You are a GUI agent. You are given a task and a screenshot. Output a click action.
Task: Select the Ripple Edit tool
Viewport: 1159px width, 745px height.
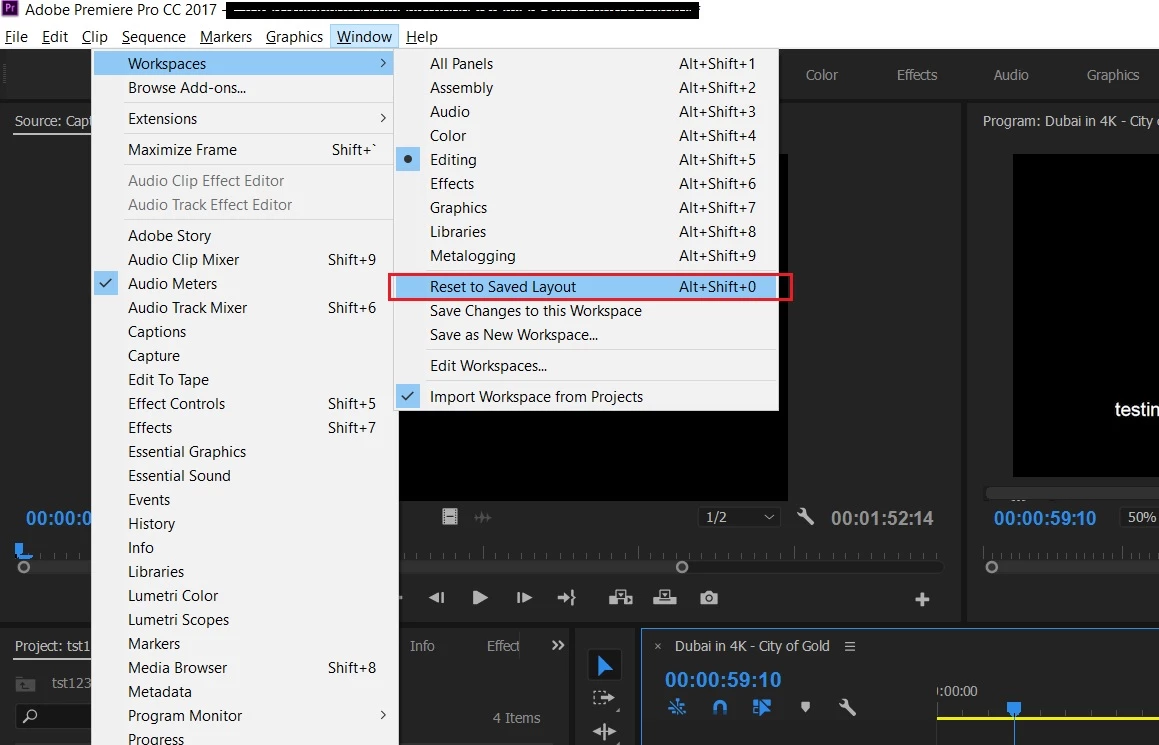pyautogui.click(x=604, y=732)
